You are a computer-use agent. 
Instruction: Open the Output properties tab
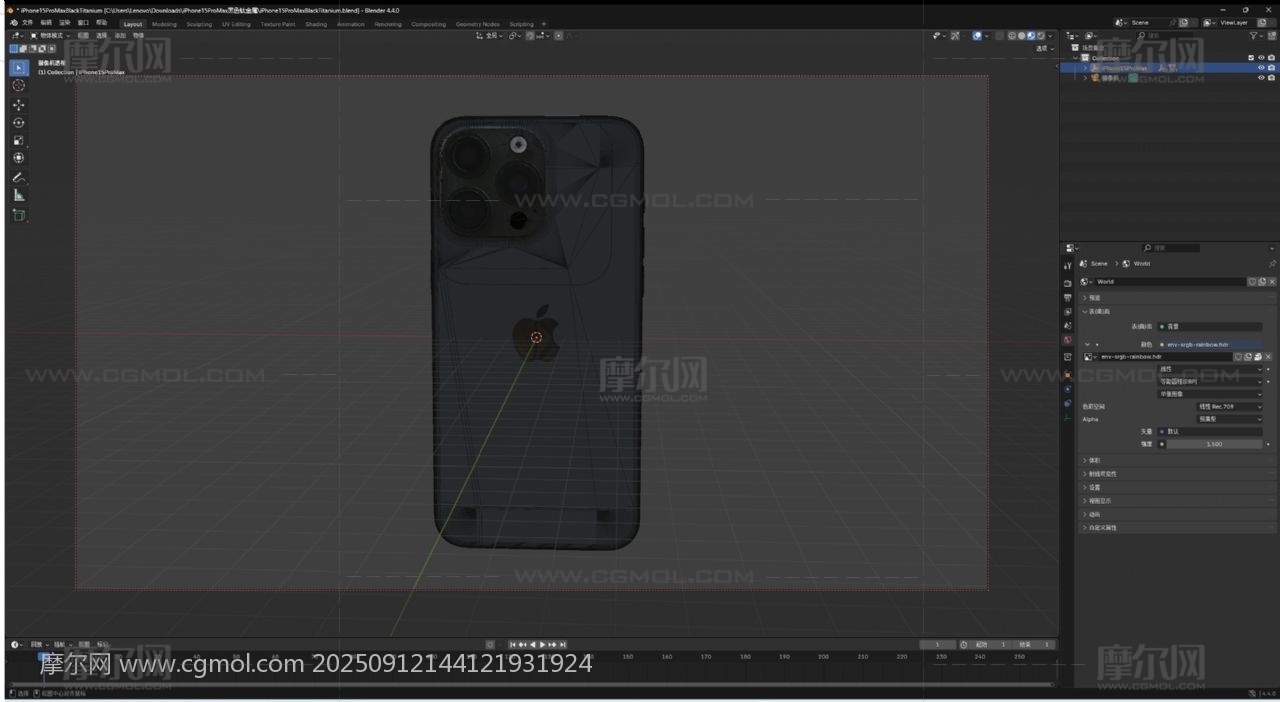1068,298
